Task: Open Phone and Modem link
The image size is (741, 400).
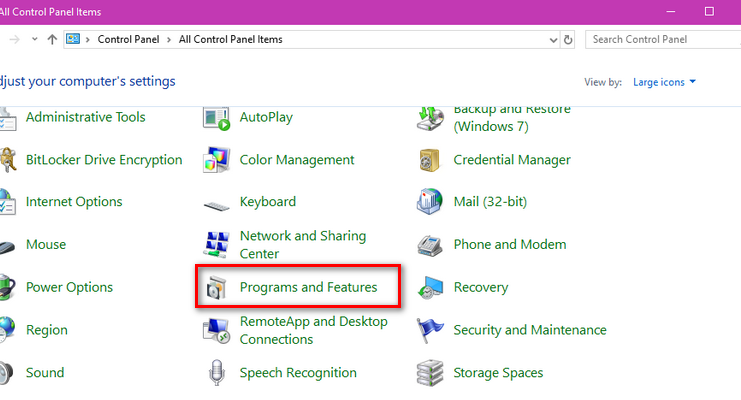Action: (x=509, y=244)
